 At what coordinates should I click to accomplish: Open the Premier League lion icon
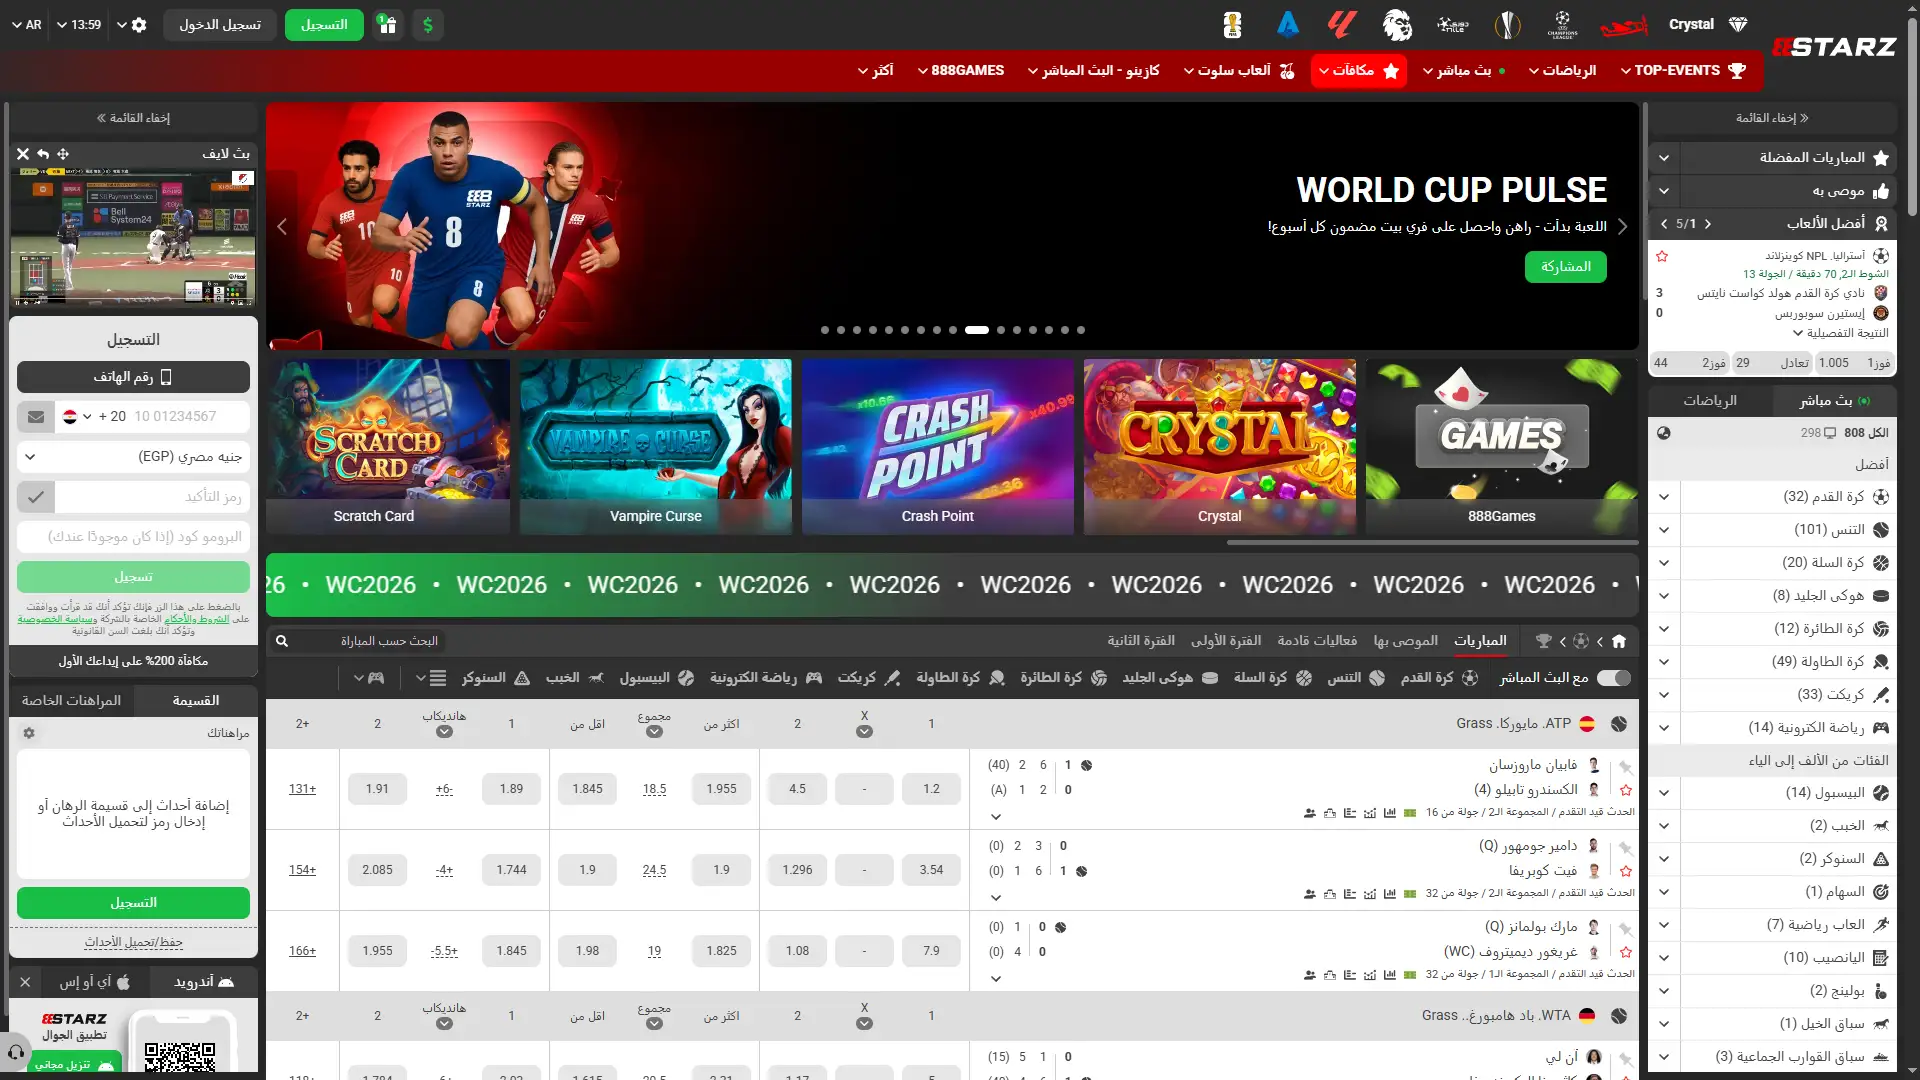pos(1397,24)
